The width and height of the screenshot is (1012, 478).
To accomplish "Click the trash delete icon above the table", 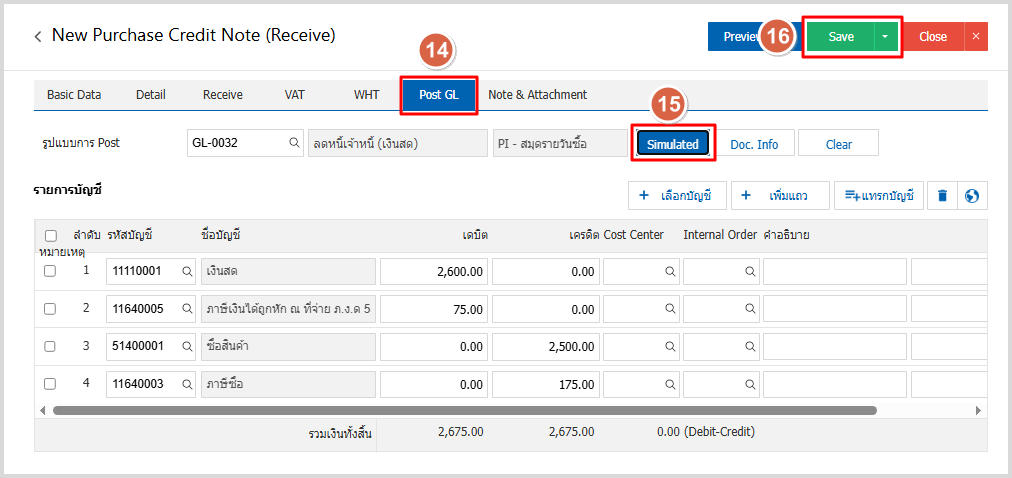I will click(942, 196).
